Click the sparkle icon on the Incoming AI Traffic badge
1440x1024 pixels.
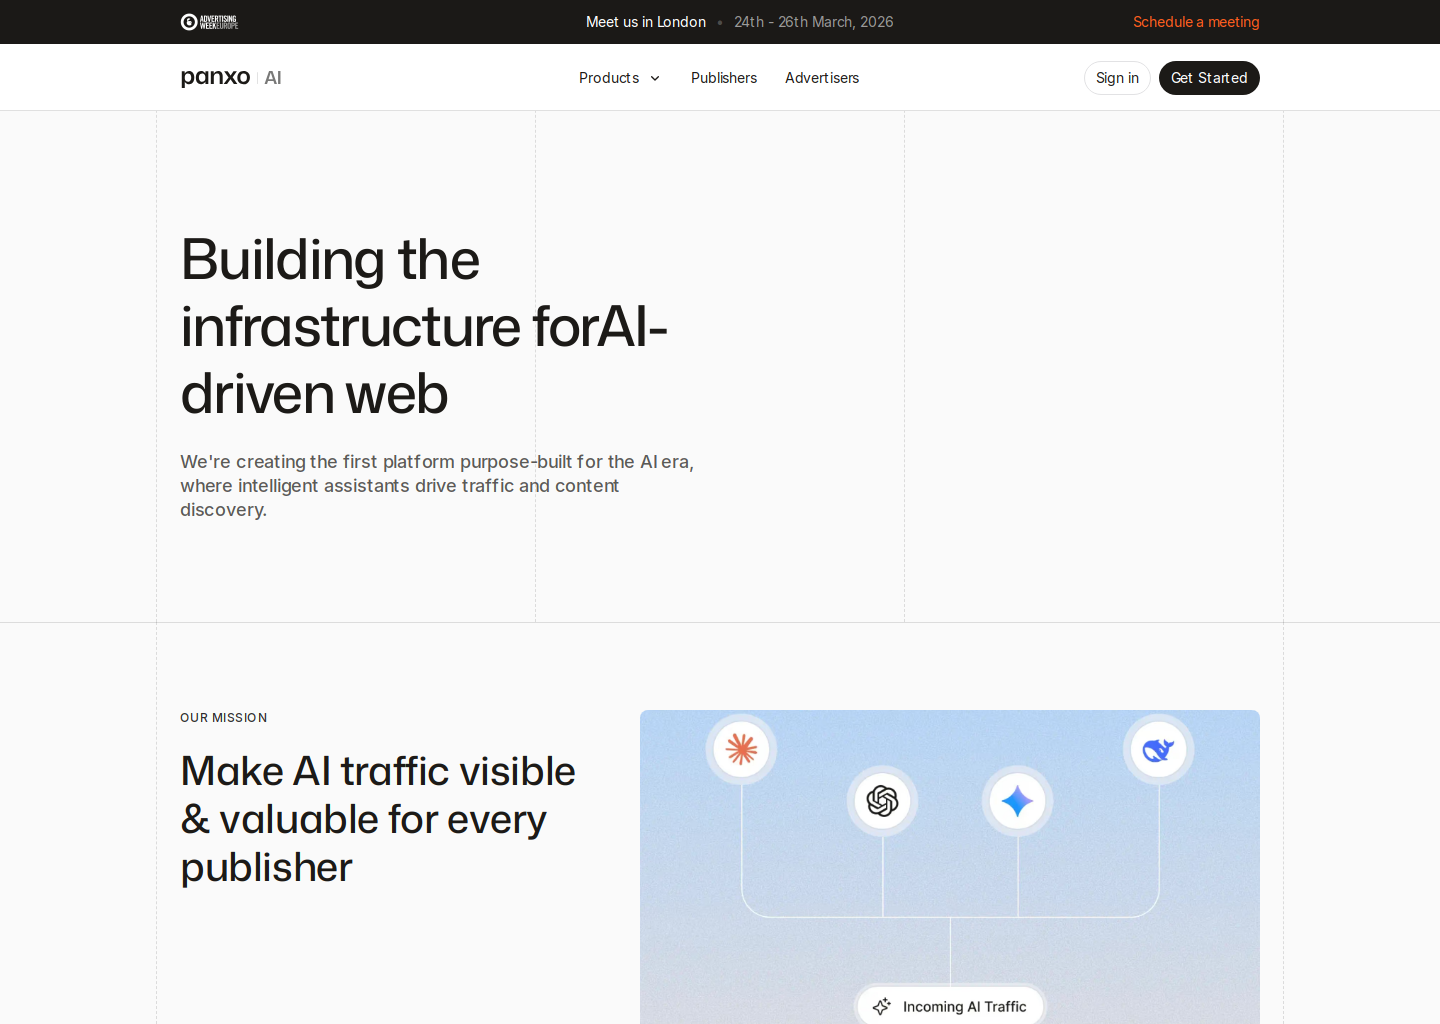coord(882,1006)
